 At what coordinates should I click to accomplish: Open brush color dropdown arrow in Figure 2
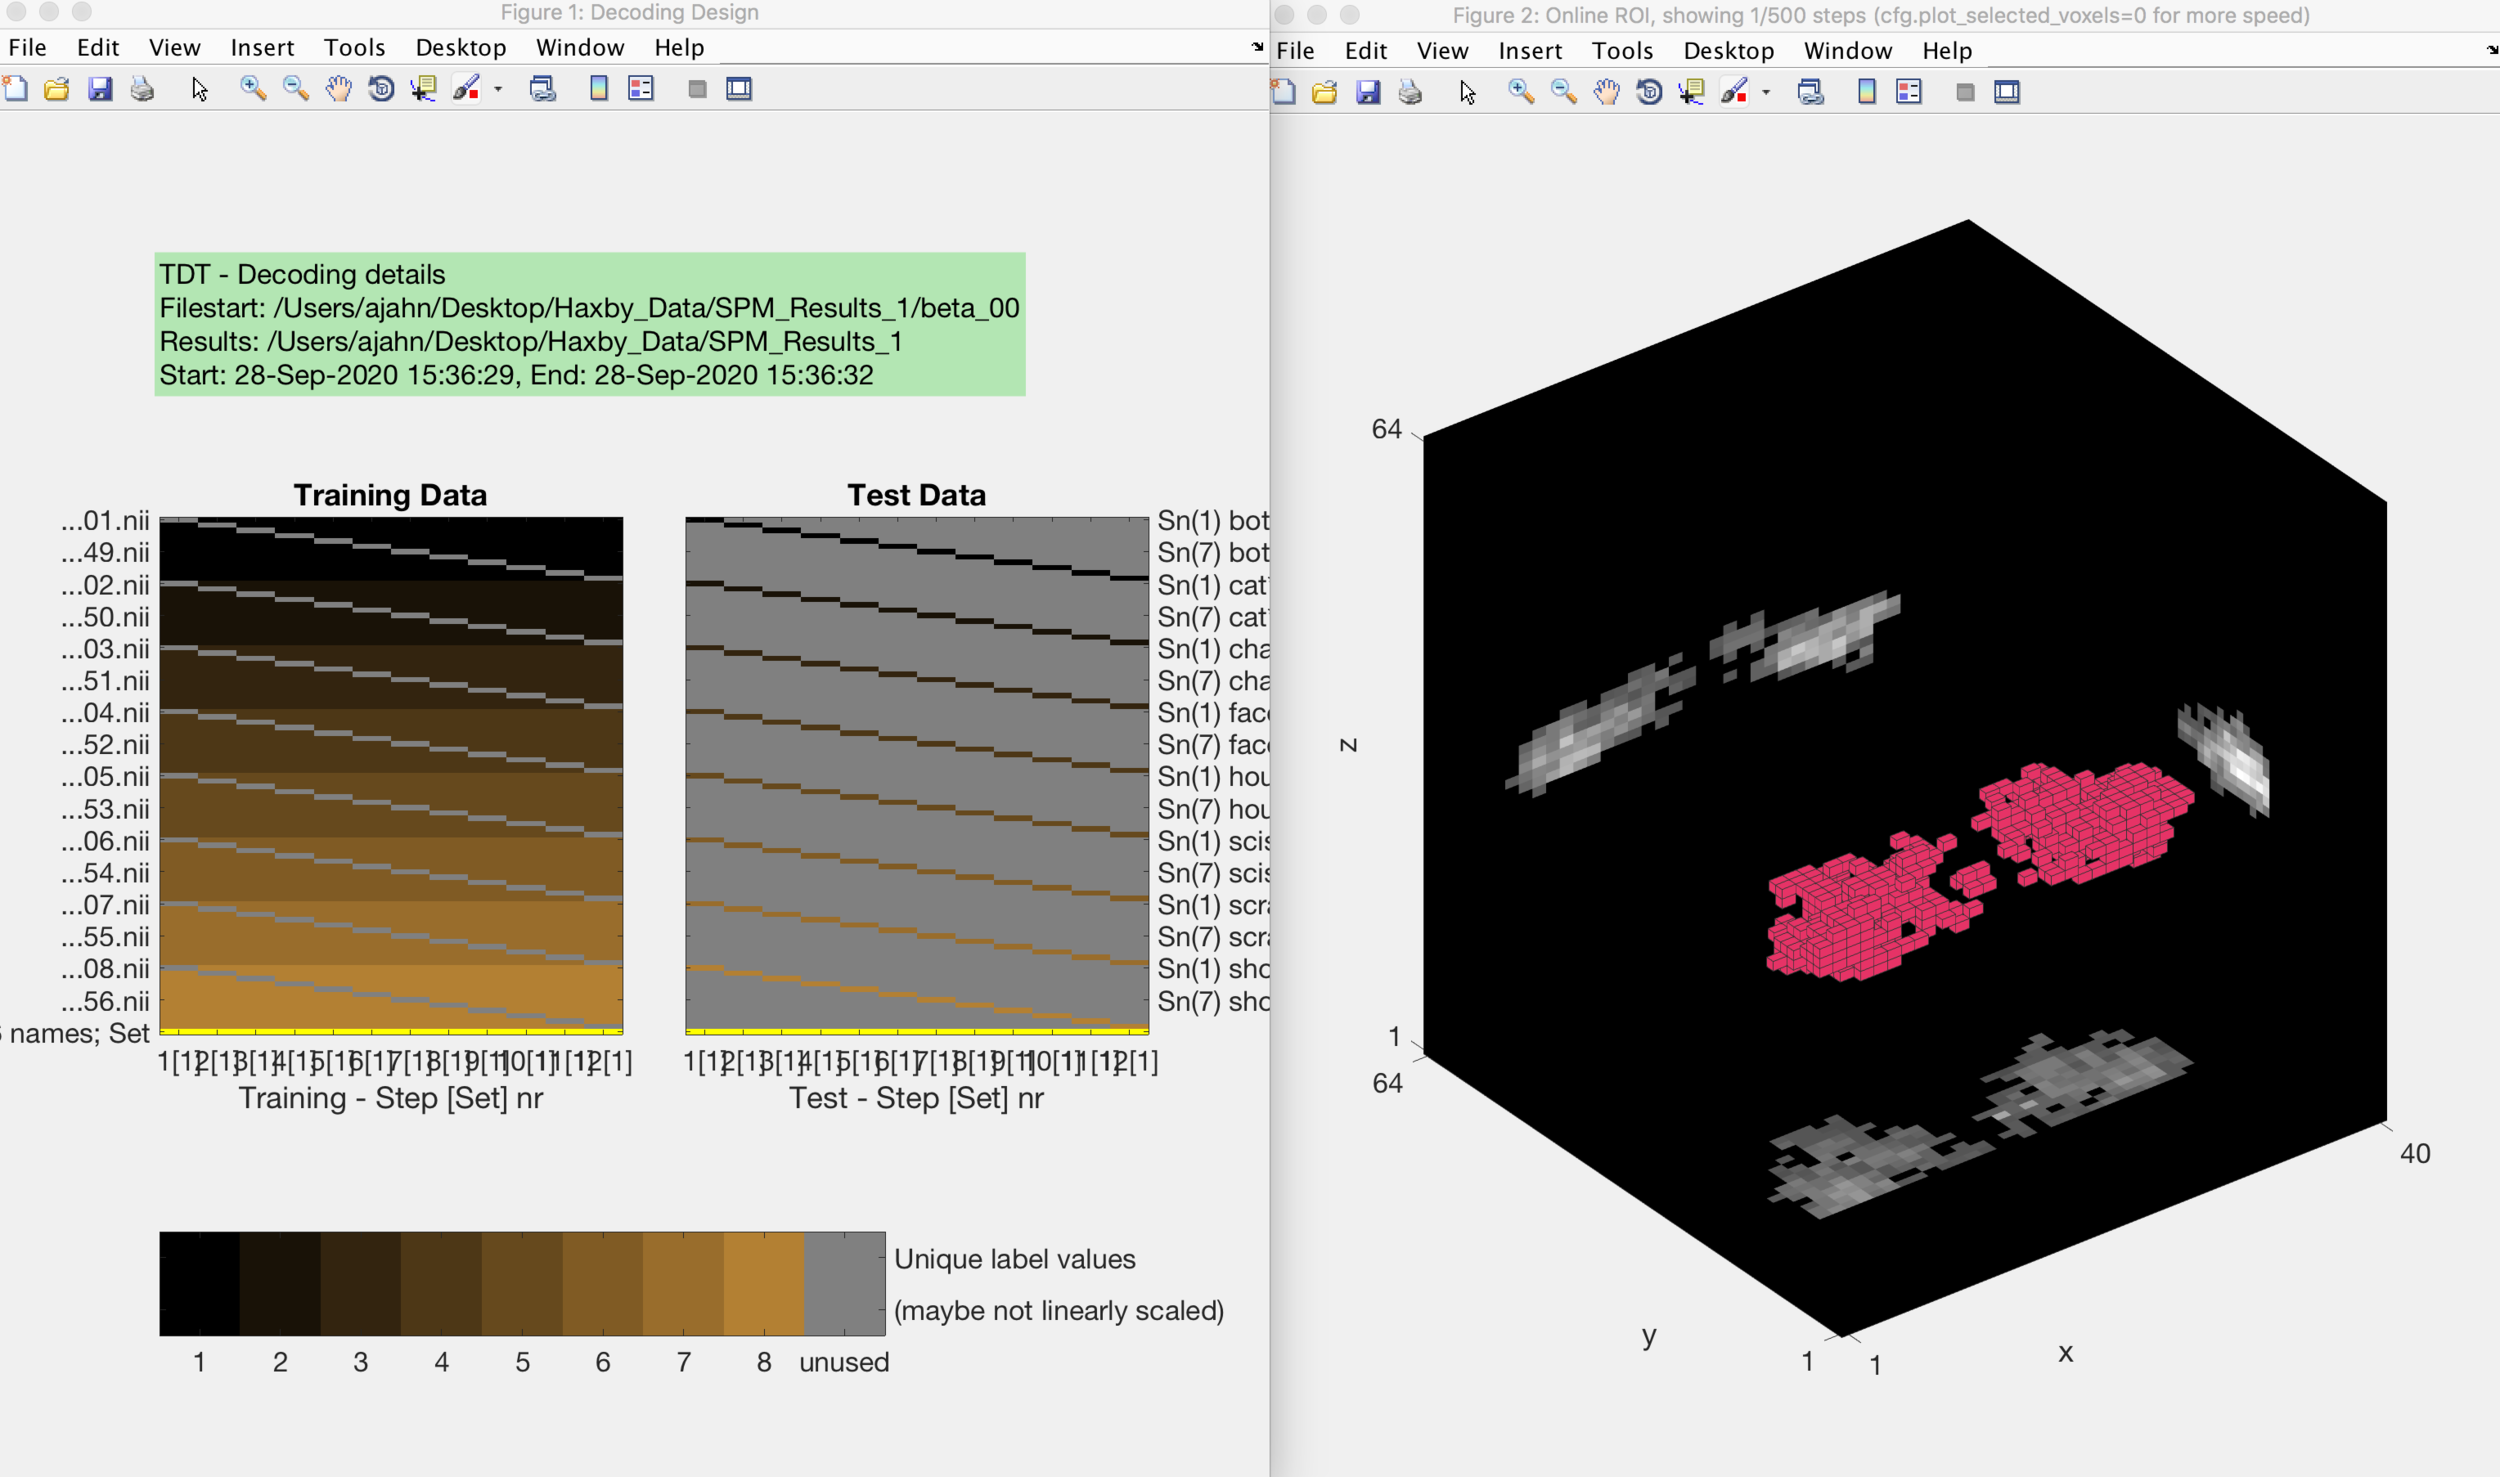(1766, 92)
